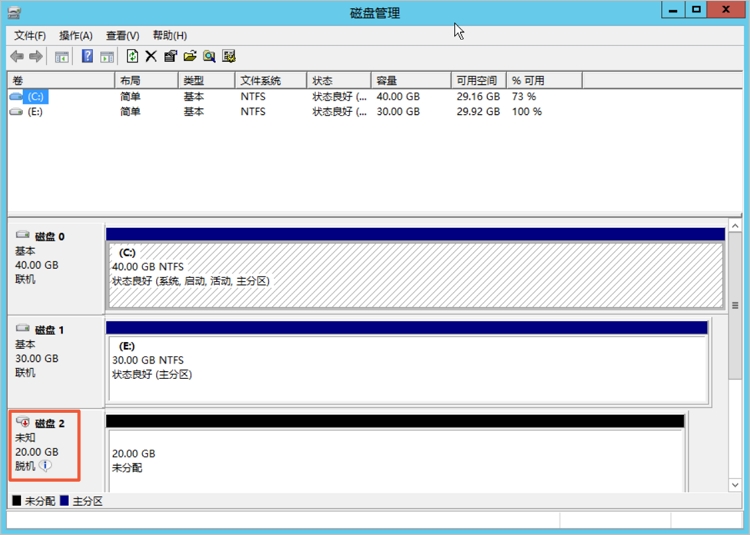Select the 磁盘 2 offline disk label
750x535 pixels.
click(x=49, y=424)
